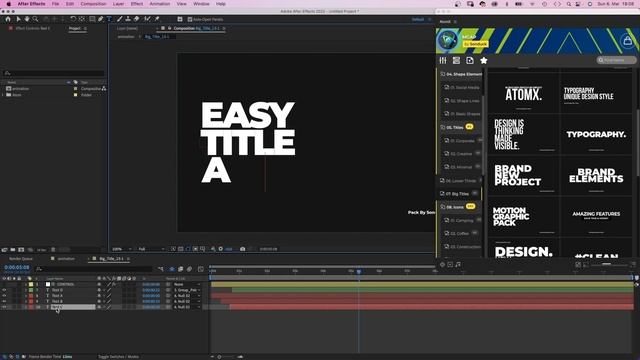Screen dimensions: 640x360
Task: Create new folder in Project panel
Action: tap(13, 249)
